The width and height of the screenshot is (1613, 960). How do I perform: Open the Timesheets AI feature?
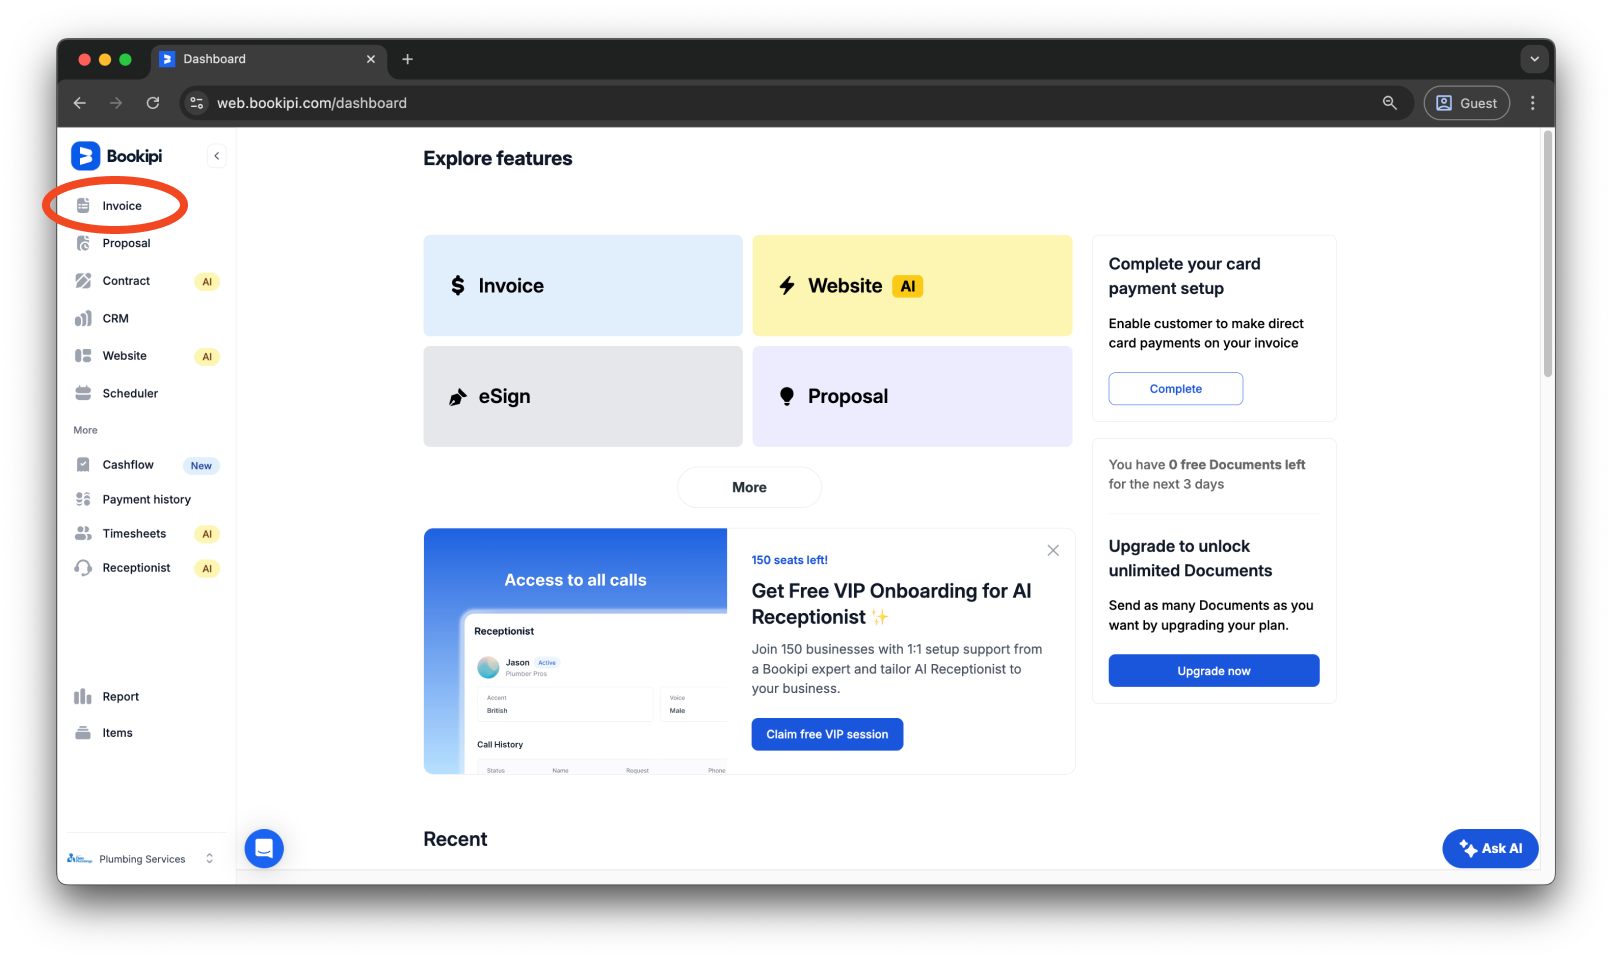[x=134, y=533]
